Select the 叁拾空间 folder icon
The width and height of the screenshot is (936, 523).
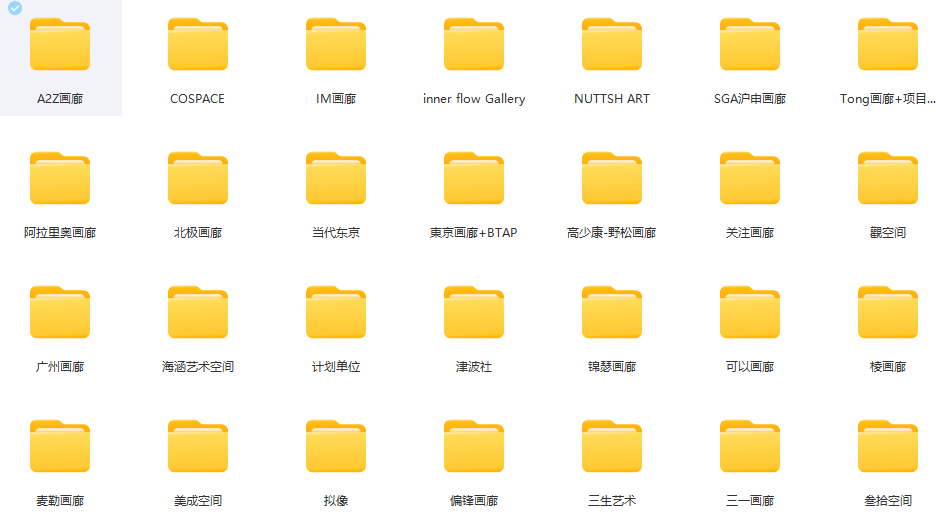point(887,447)
